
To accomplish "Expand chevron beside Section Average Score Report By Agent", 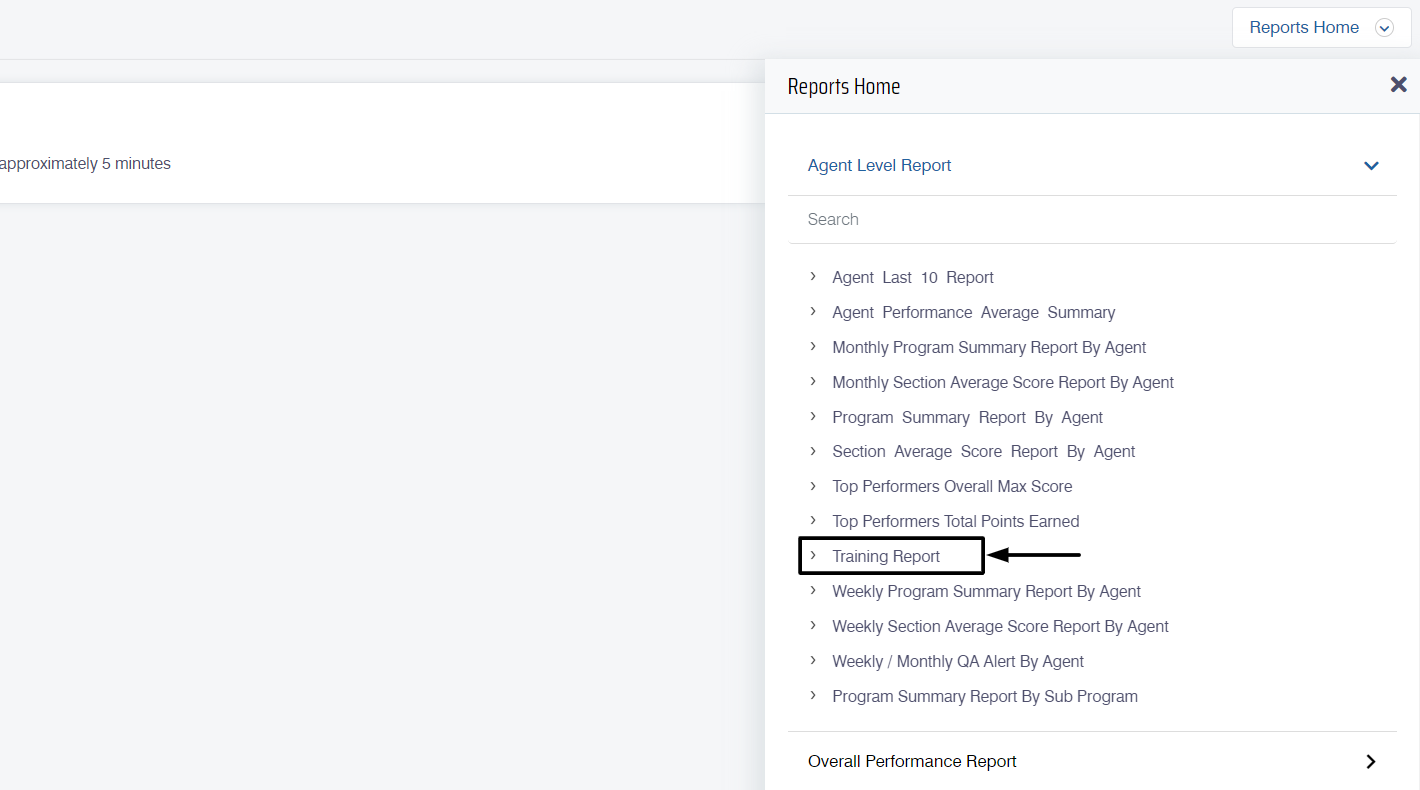I will coord(813,450).
